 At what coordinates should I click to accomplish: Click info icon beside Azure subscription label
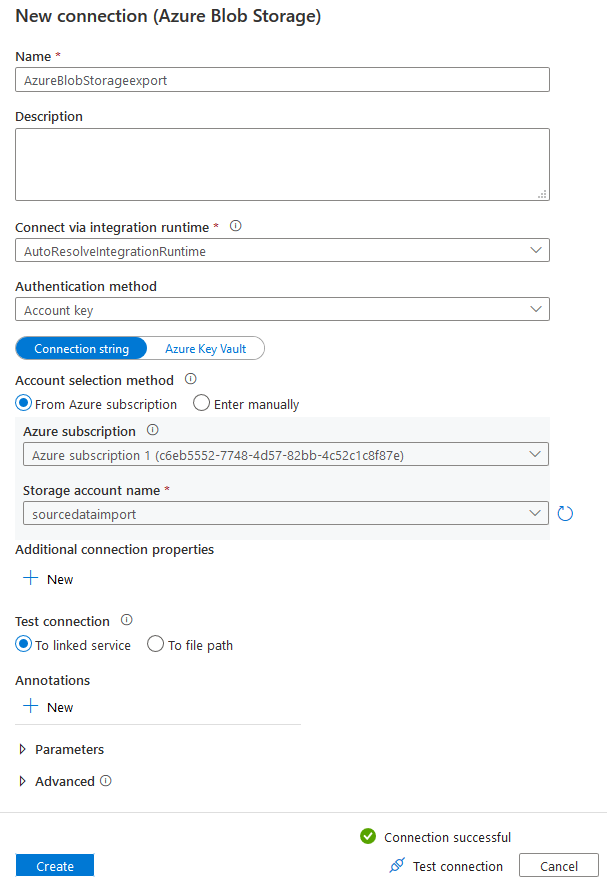tap(153, 430)
